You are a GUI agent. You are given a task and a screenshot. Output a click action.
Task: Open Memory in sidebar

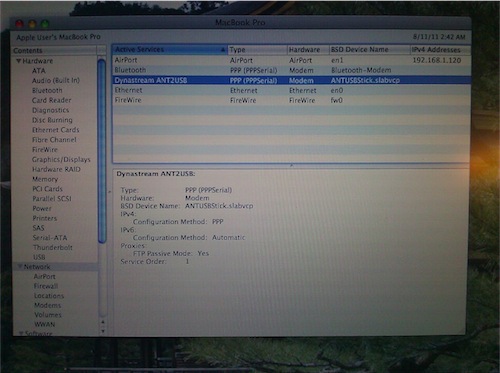45,179
